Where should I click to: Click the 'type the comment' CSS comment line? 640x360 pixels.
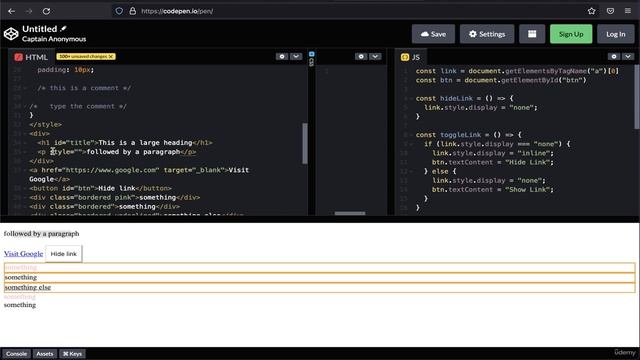coord(78,106)
